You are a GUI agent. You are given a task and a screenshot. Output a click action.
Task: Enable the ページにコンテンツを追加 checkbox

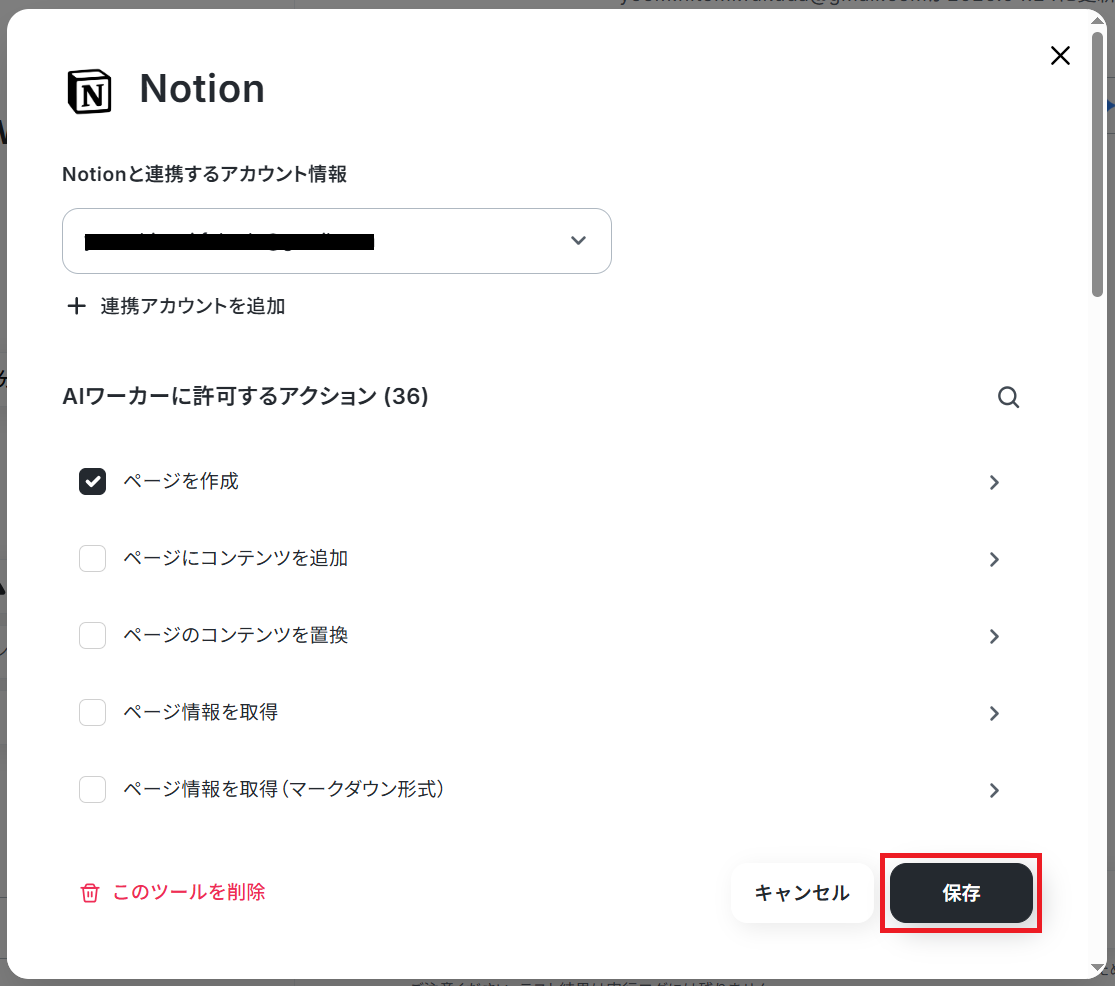point(92,559)
